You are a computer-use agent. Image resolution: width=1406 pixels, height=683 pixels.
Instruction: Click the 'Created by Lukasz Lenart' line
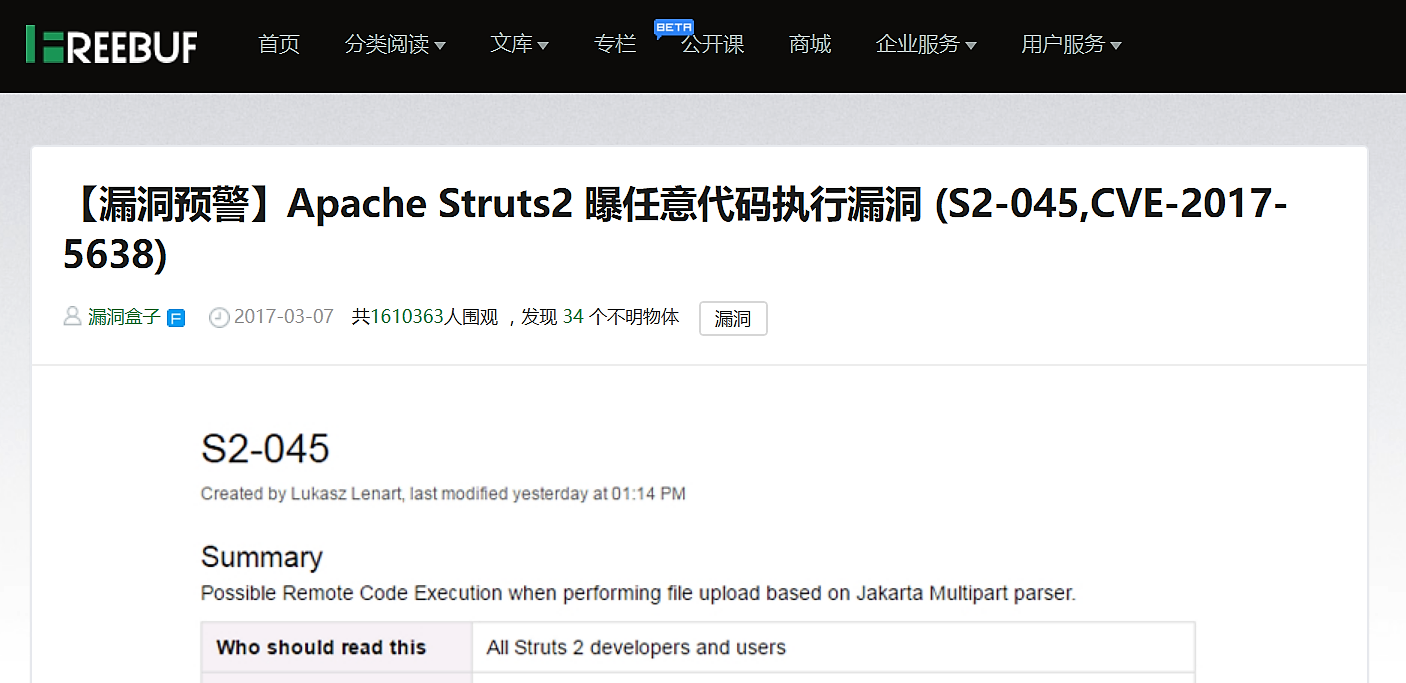point(443,494)
